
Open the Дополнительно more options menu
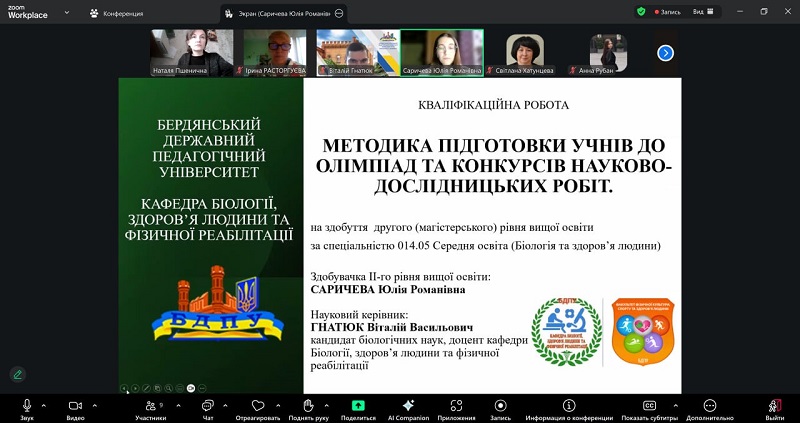710,406
